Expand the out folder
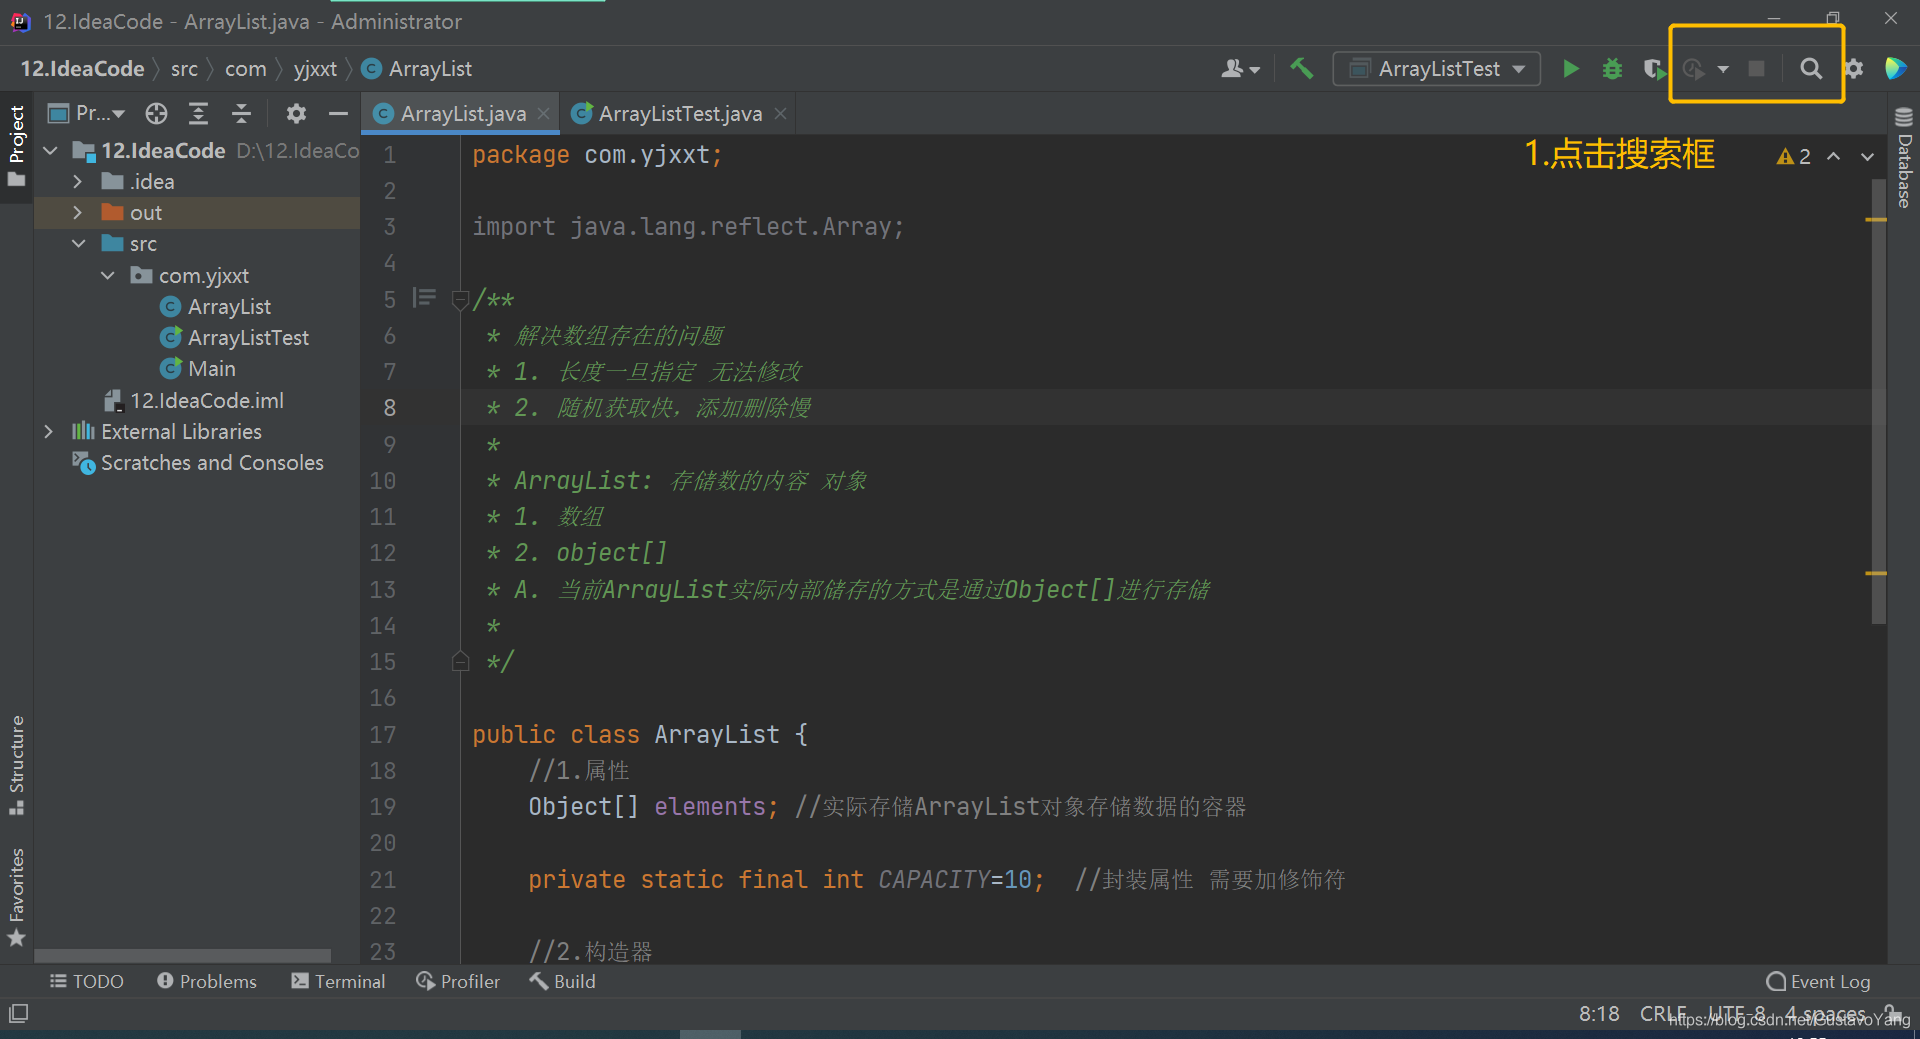 (x=78, y=213)
